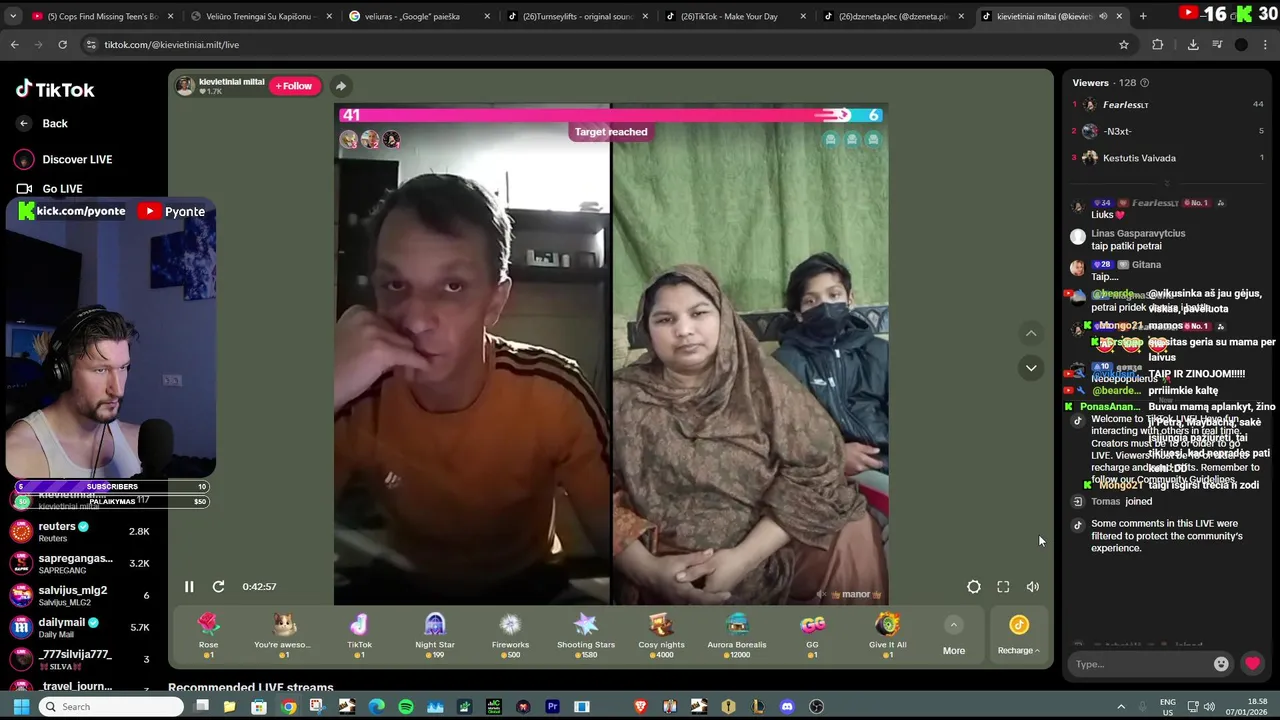Enter fullscreen mode on the video player

(1003, 587)
